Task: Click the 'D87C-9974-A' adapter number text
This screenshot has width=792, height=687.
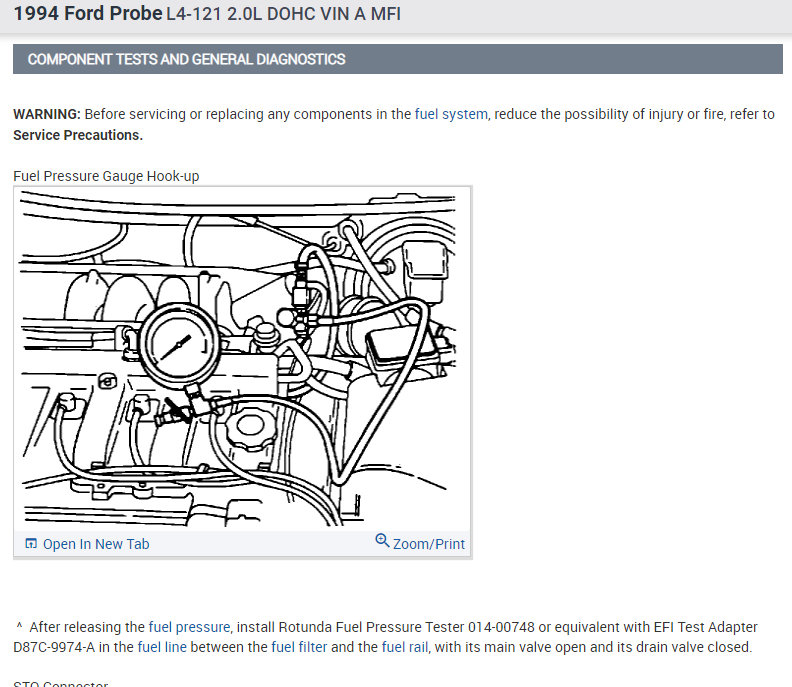Action: click(x=54, y=647)
